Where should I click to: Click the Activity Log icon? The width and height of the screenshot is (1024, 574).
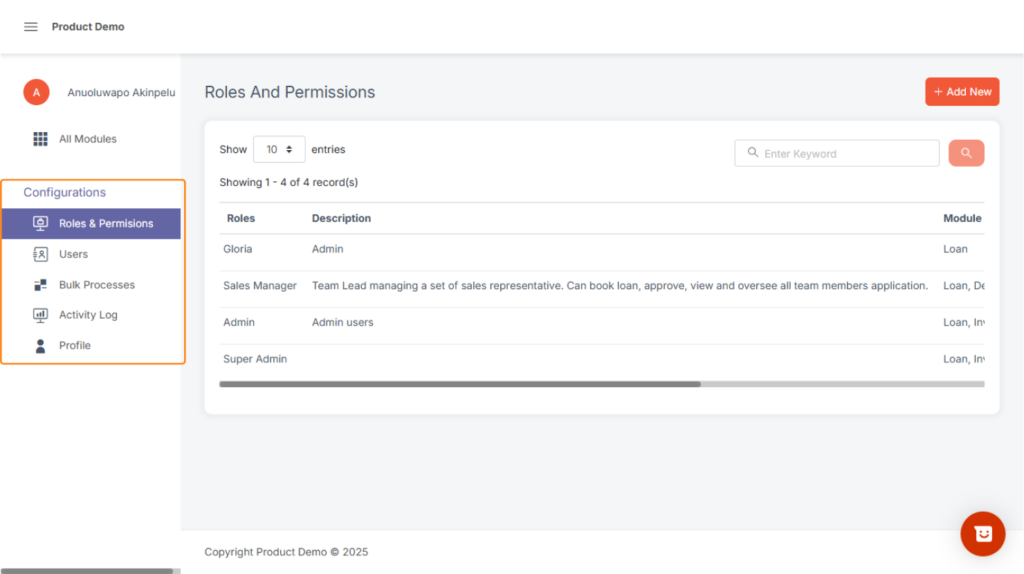pyautogui.click(x=40, y=315)
